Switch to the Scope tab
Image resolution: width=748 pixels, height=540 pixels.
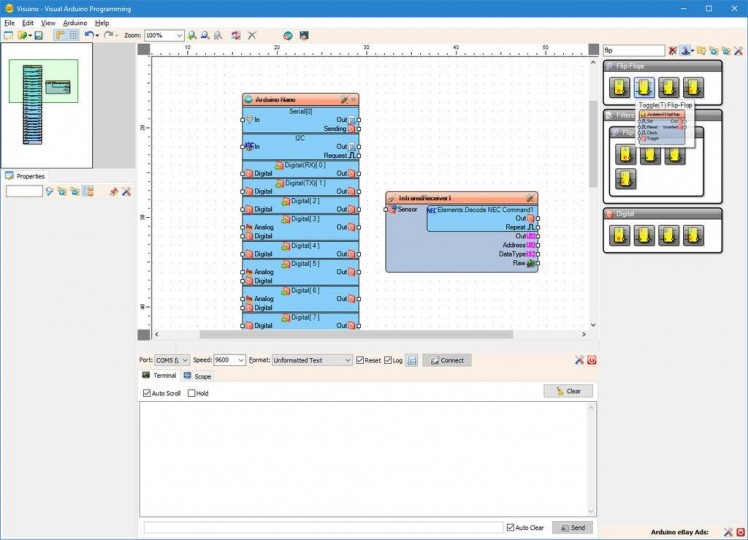pos(197,376)
